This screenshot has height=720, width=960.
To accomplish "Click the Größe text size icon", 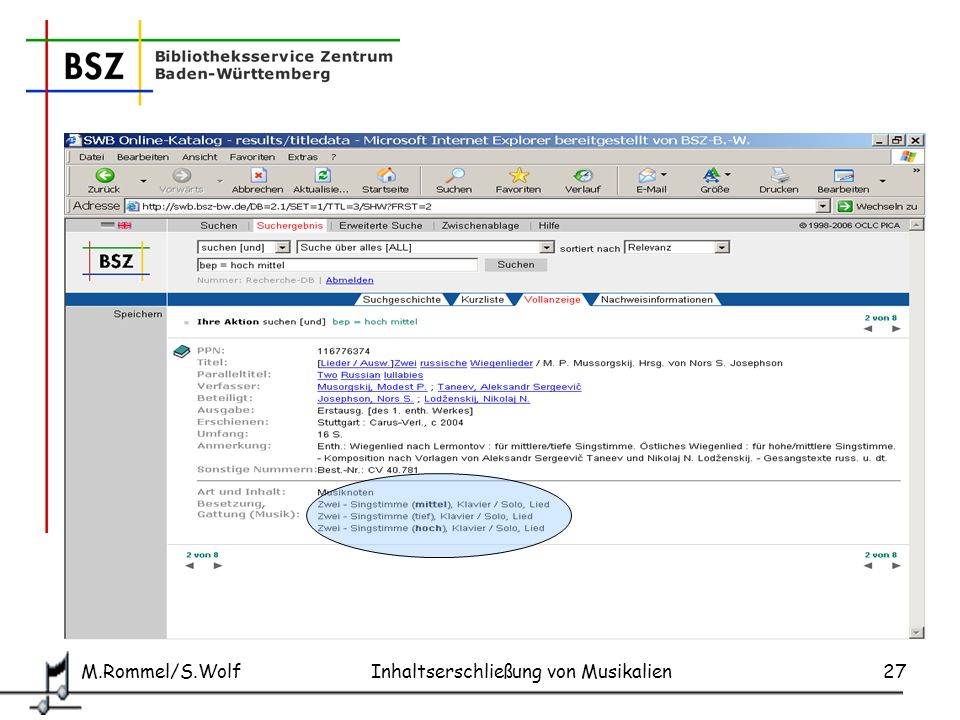I will tap(711, 176).
